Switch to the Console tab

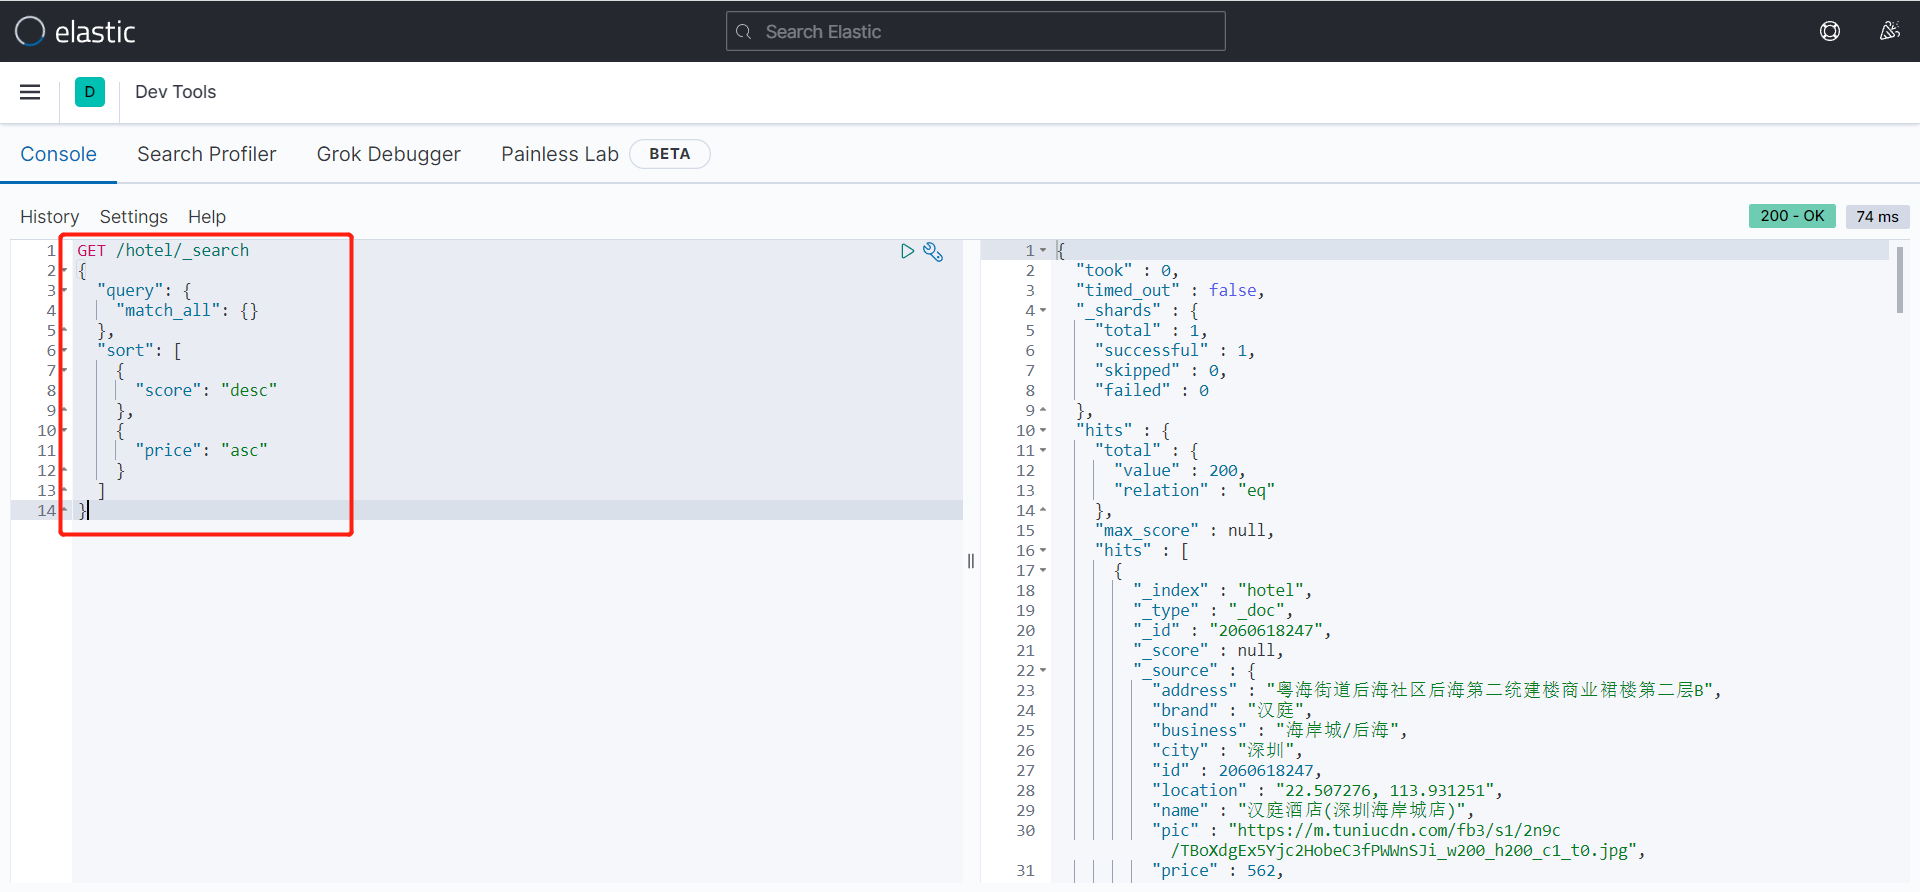click(x=59, y=154)
